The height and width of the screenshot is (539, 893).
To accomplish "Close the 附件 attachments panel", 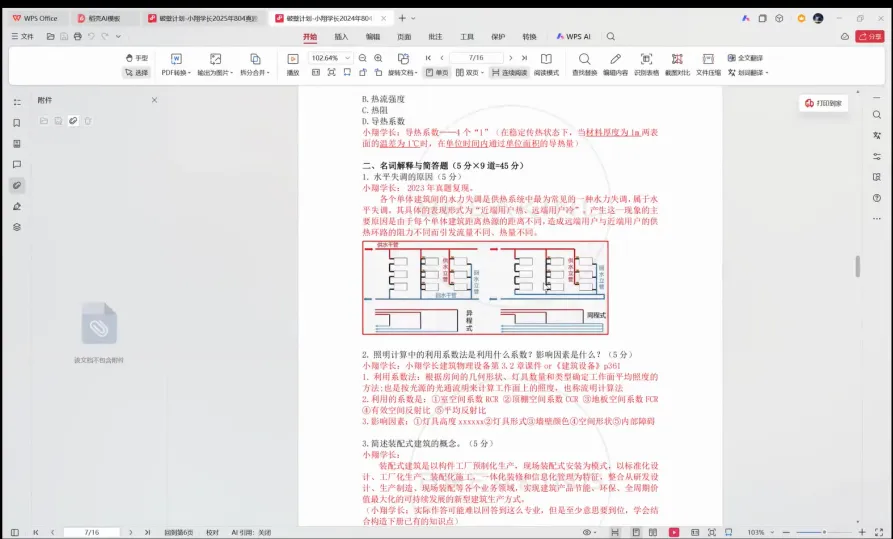I will (154, 100).
